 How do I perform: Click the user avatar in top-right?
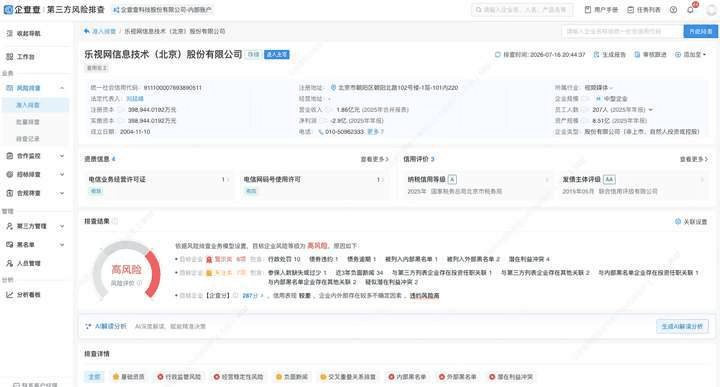coord(711,10)
